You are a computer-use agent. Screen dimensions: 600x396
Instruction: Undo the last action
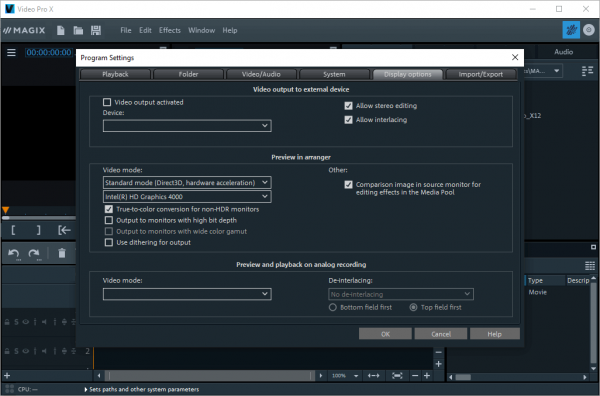[x=14, y=253]
